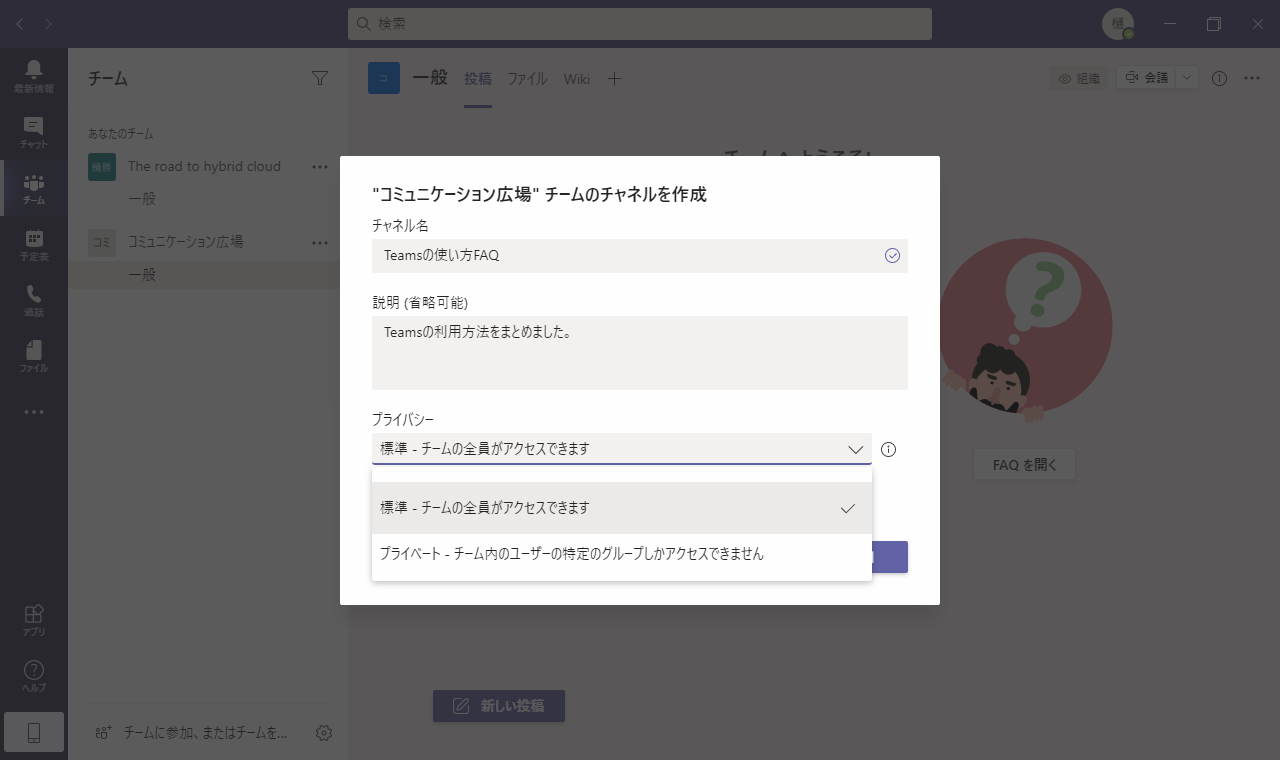Open the channel info icon in header
Screen dimensions: 1280x760
1219,78
